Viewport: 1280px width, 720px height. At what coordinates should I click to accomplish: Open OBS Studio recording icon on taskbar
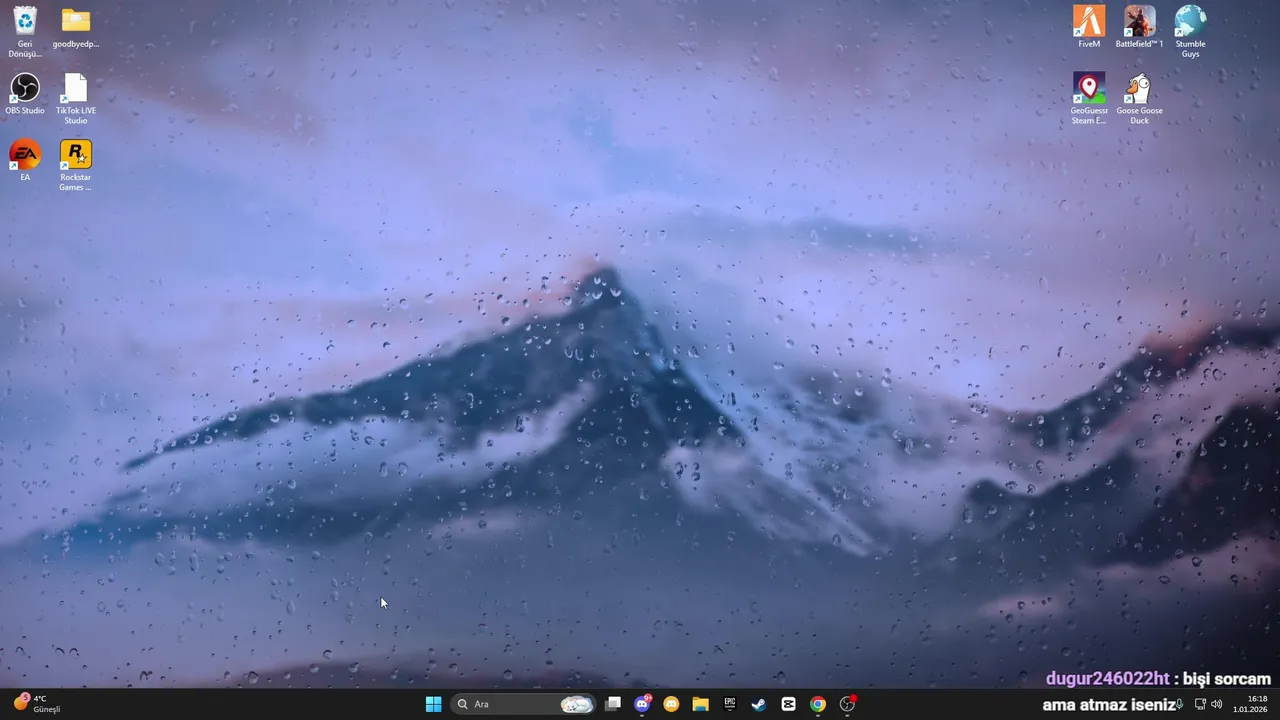point(847,704)
